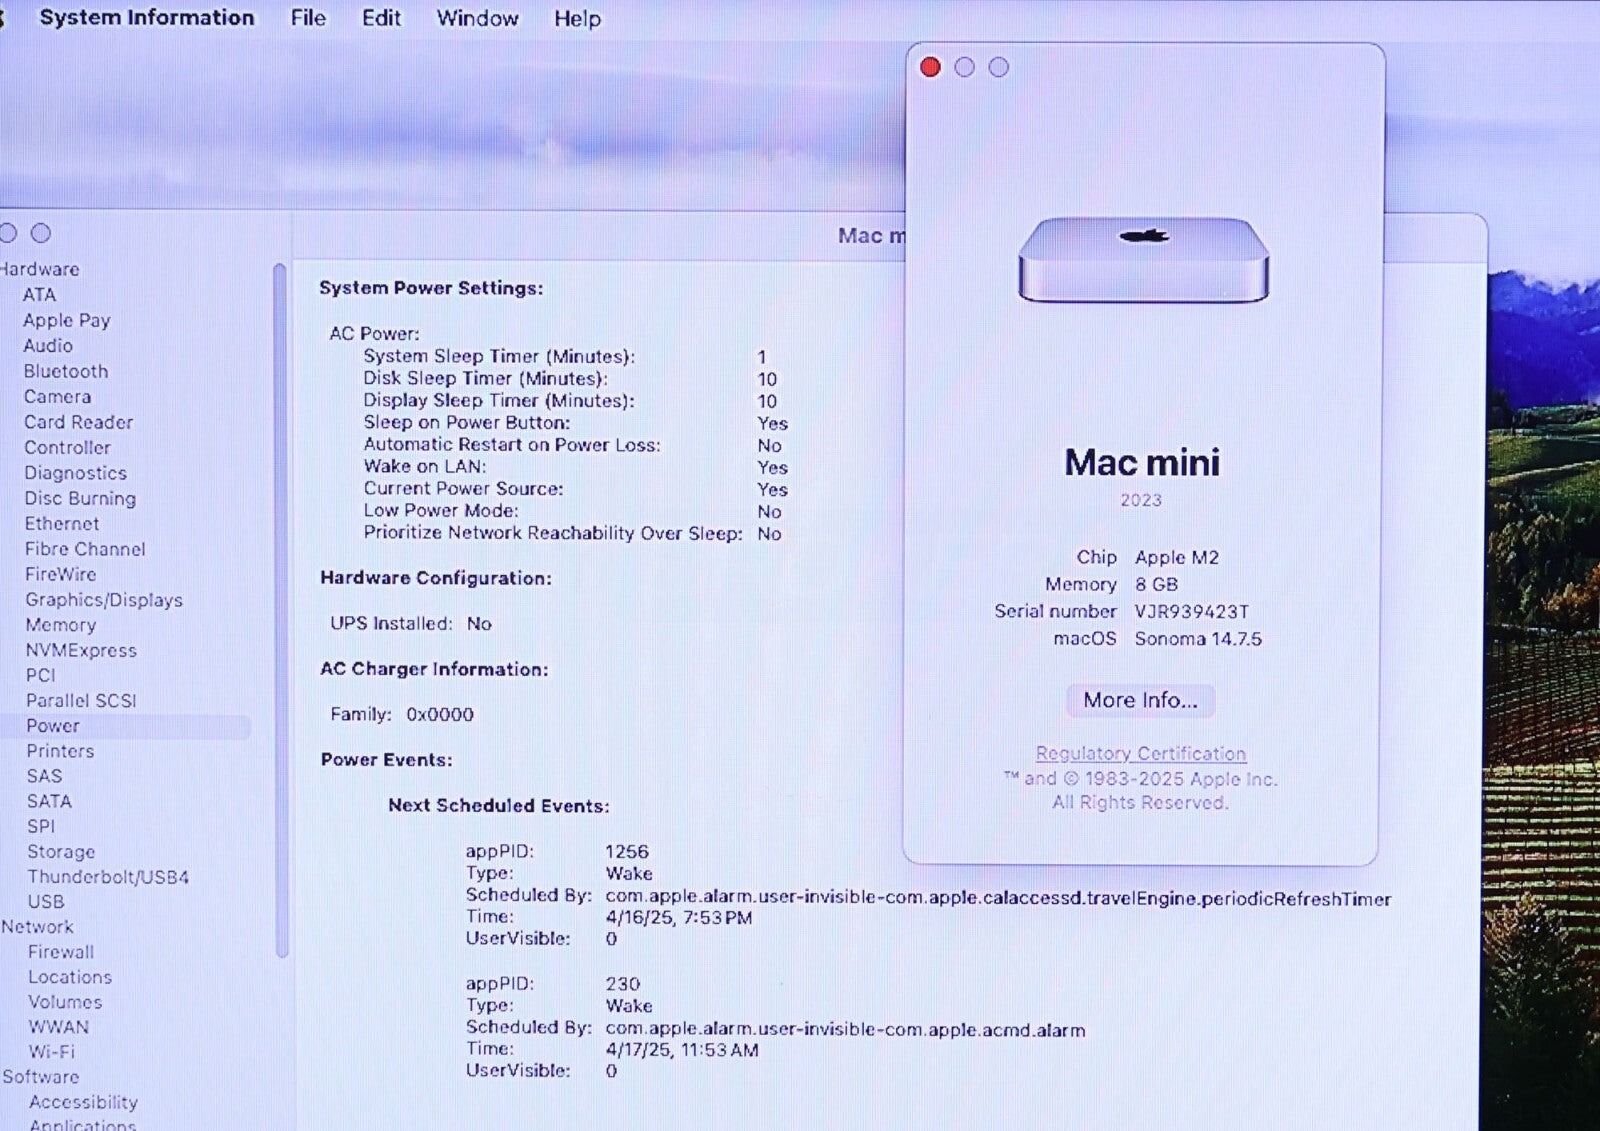Click the 8 GB memory value

coord(1156,584)
